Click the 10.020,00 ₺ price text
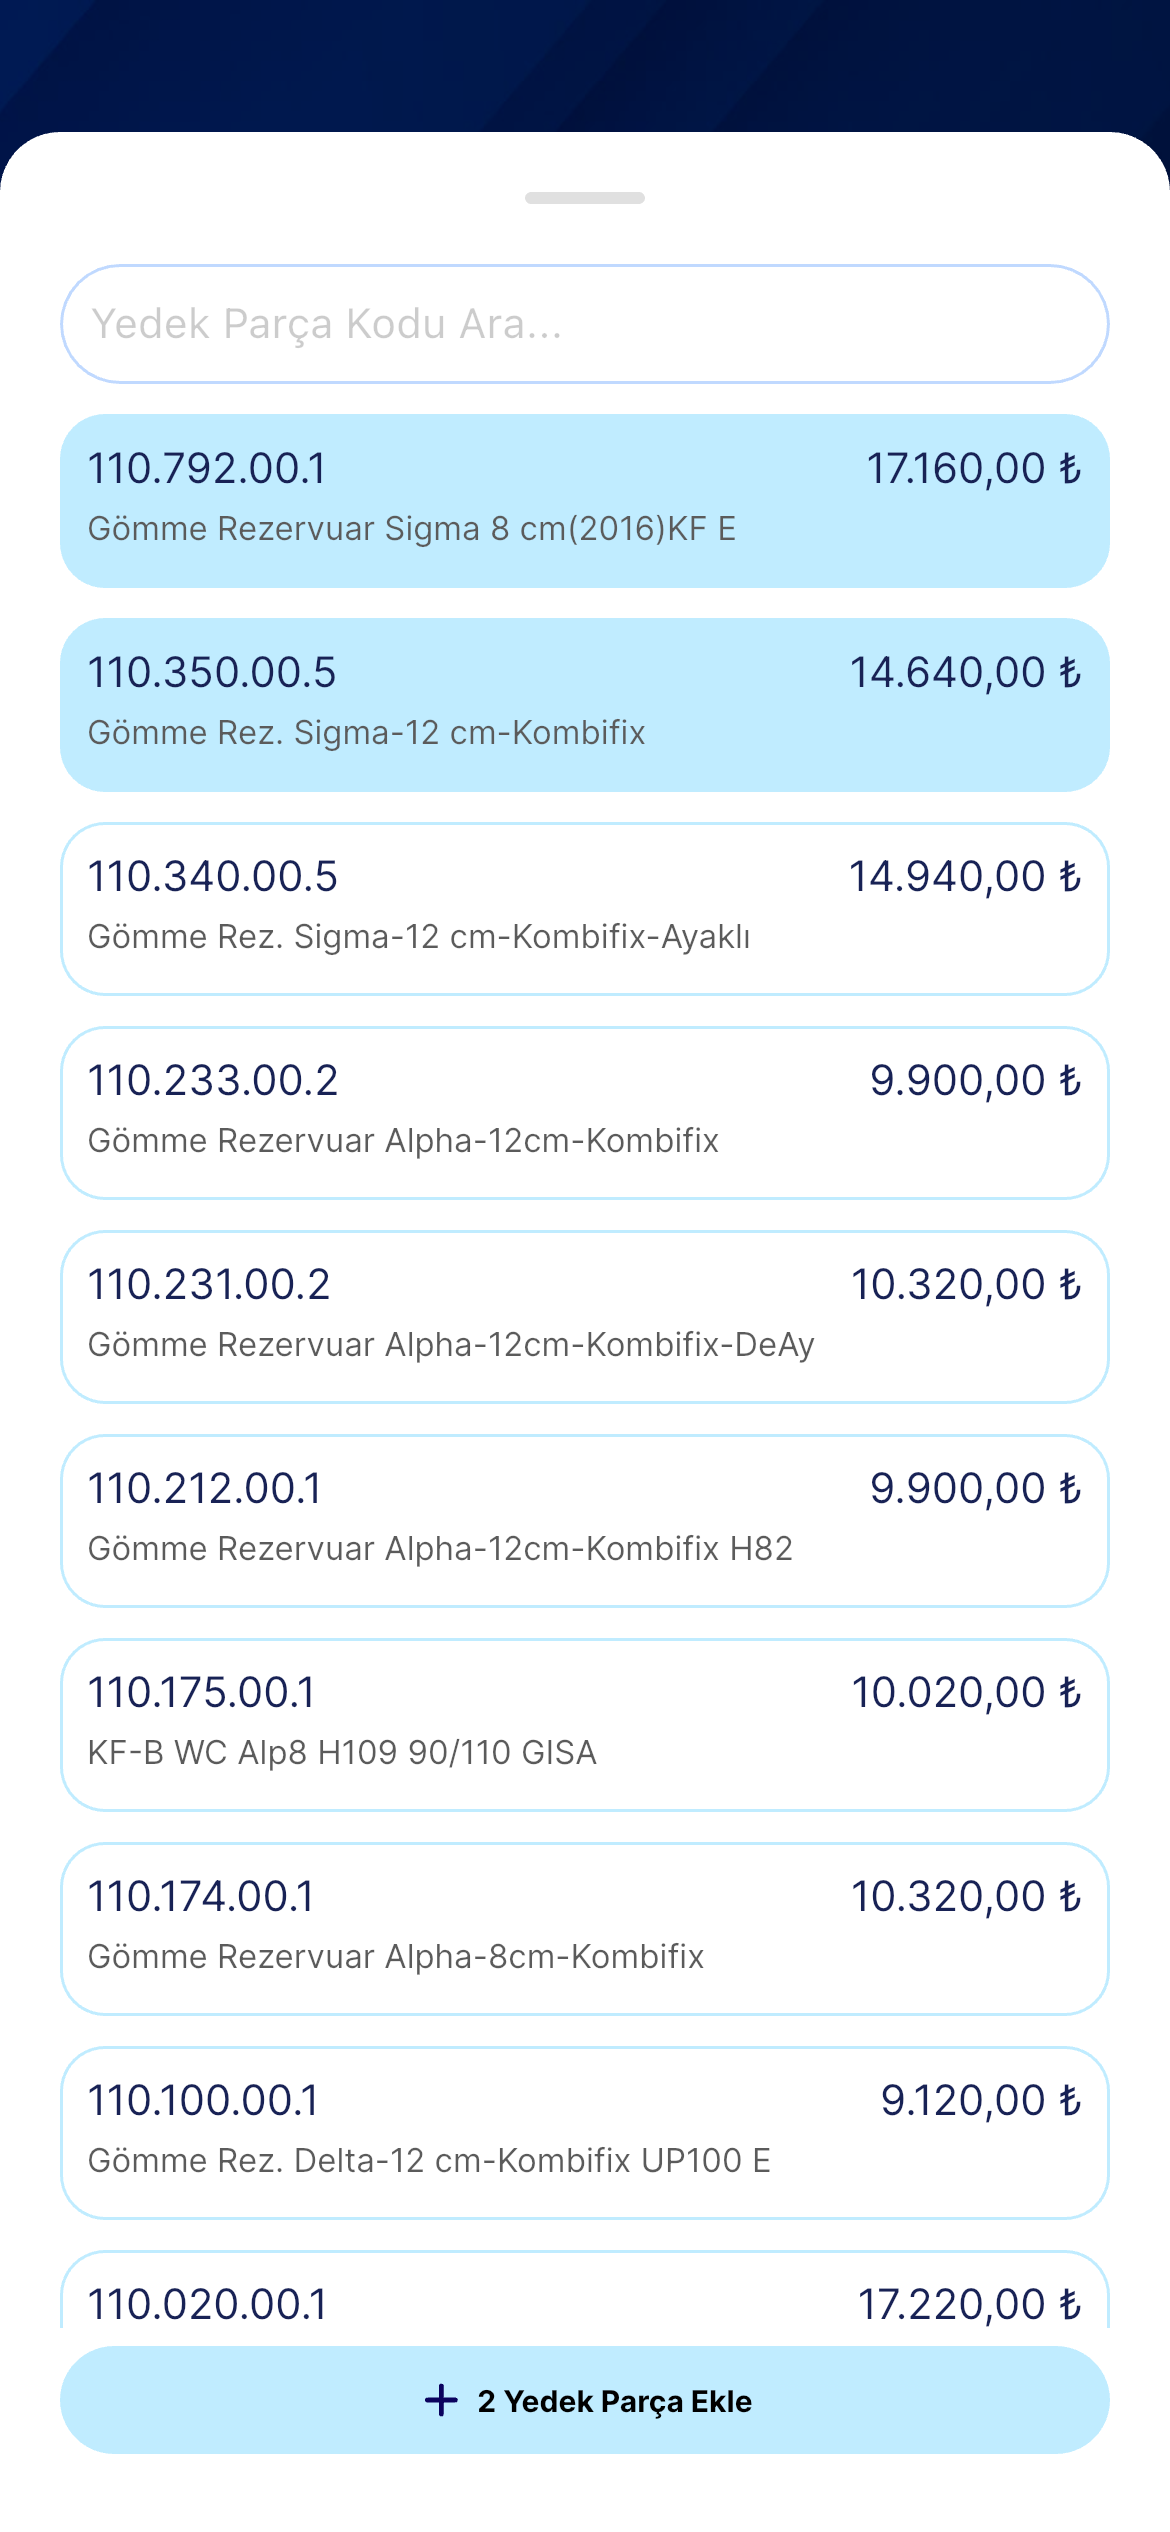The image size is (1170, 2532). 966,1693
